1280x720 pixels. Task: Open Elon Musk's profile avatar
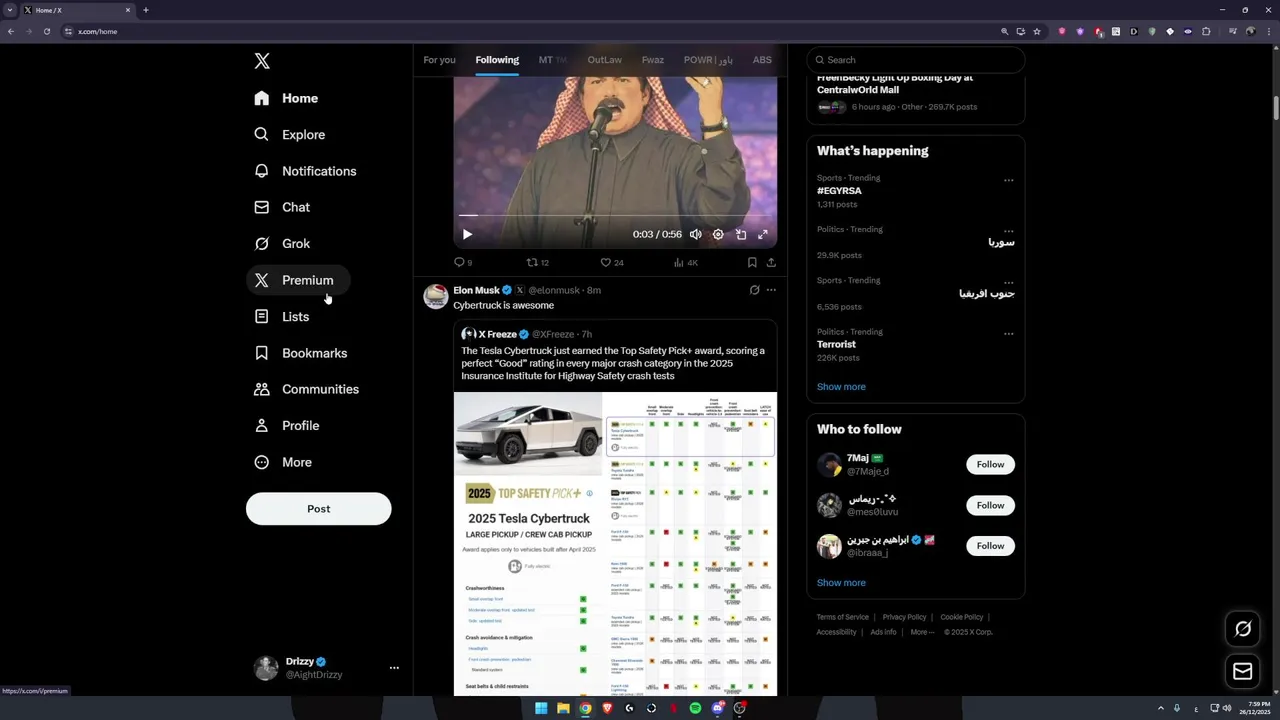pyautogui.click(x=436, y=296)
